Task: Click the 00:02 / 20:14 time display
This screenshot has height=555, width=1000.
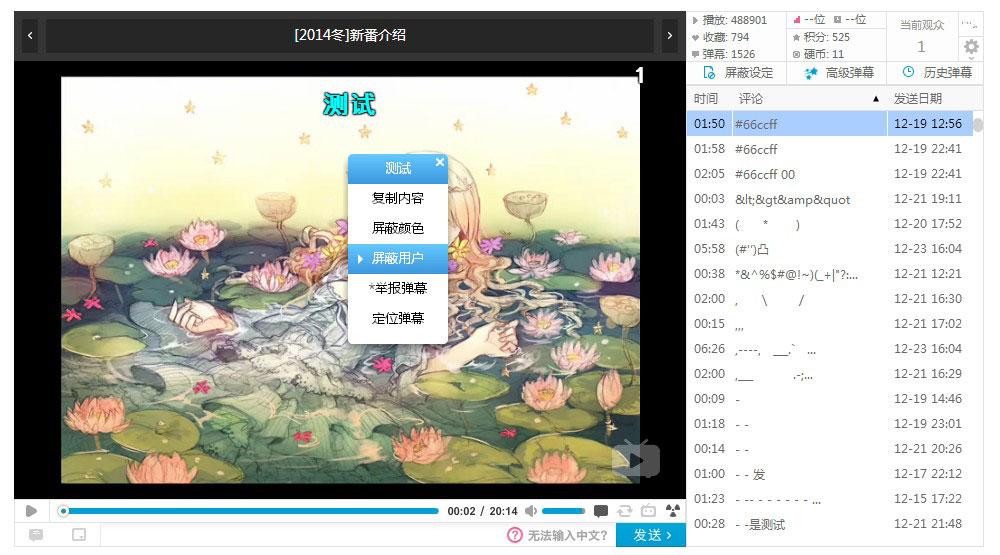Action: [x=482, y=511]
